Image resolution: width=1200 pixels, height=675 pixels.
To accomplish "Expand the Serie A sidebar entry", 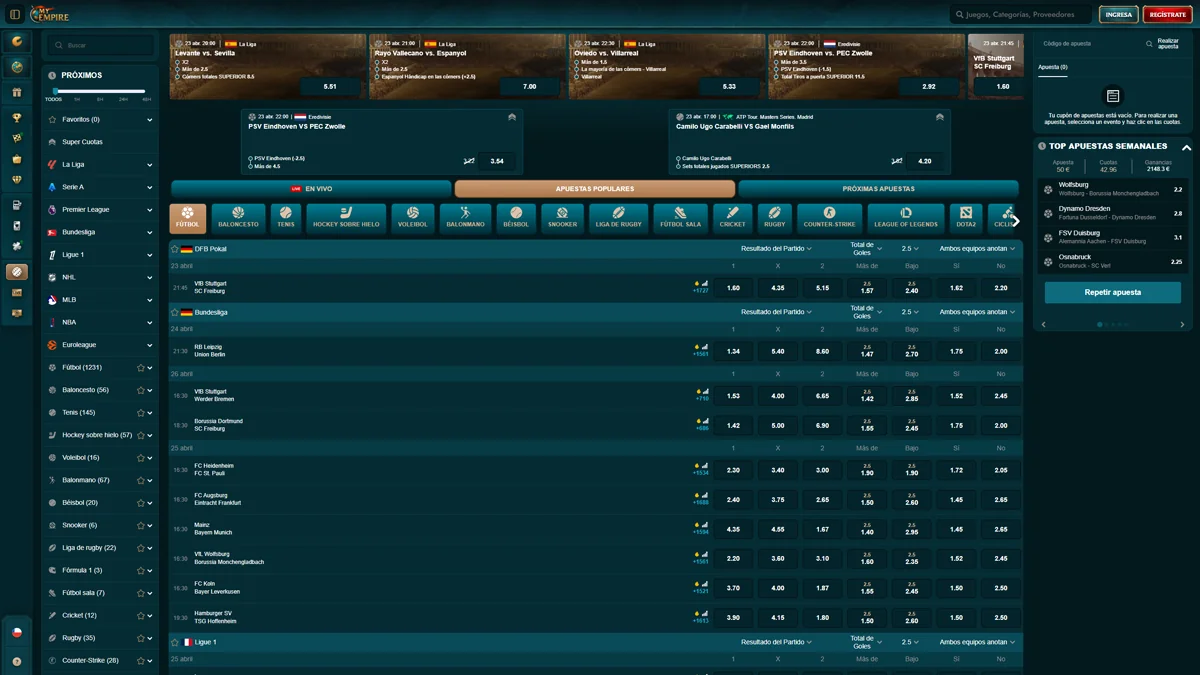I will [150, 187].
